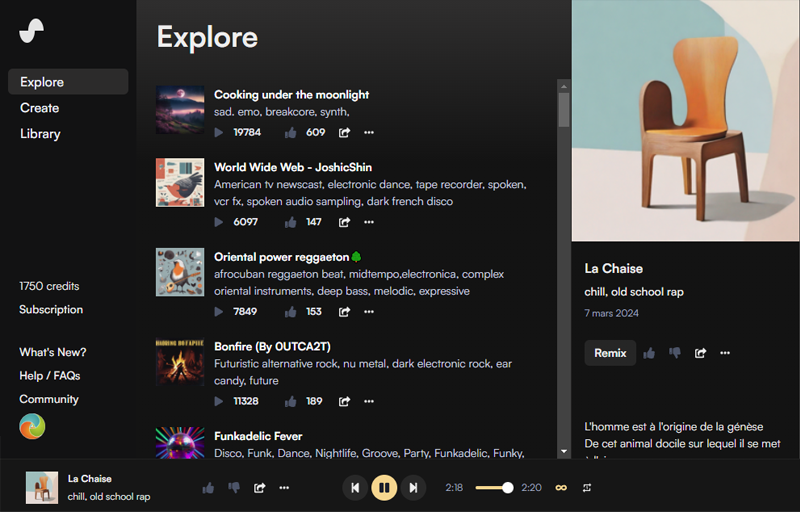Image resolution: width=800 pixels, height=512 pixels.
Task: Share La Chaise from detail panel
Action: 701,353
